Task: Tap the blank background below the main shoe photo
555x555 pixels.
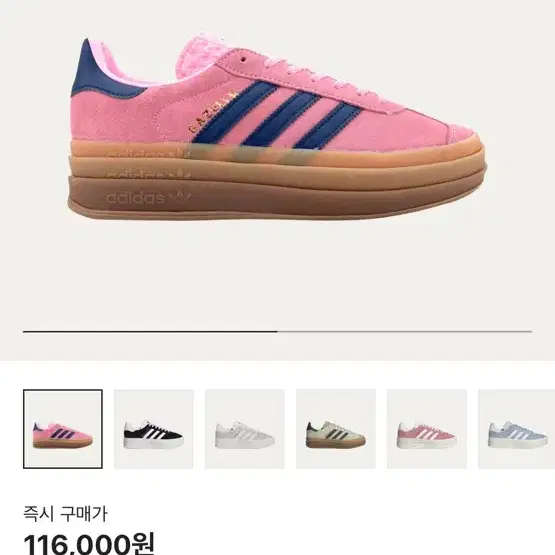Action: click(277, 276)
